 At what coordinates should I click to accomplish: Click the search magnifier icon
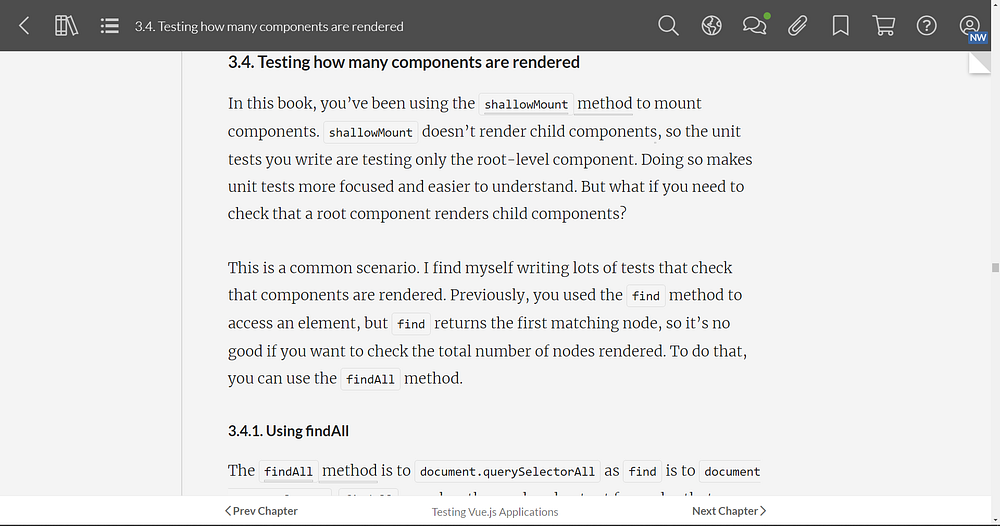tap(668, 26)
